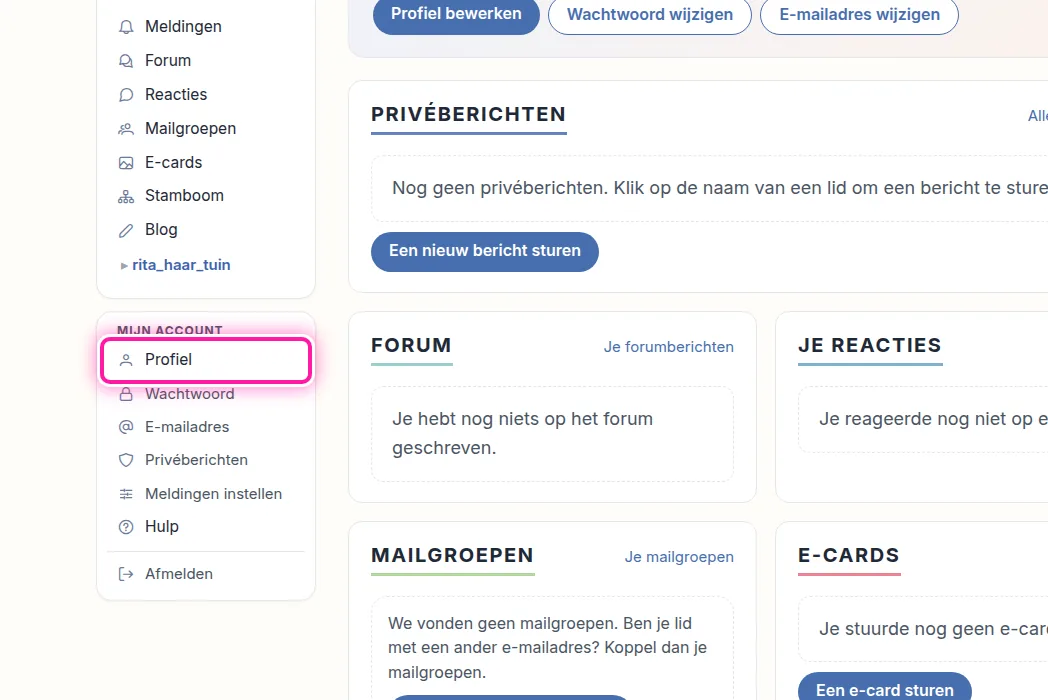Click 'We vonden geen mailgroepen' text
The width and height of the screenshot is (1048, 700).
click(547, 648)
